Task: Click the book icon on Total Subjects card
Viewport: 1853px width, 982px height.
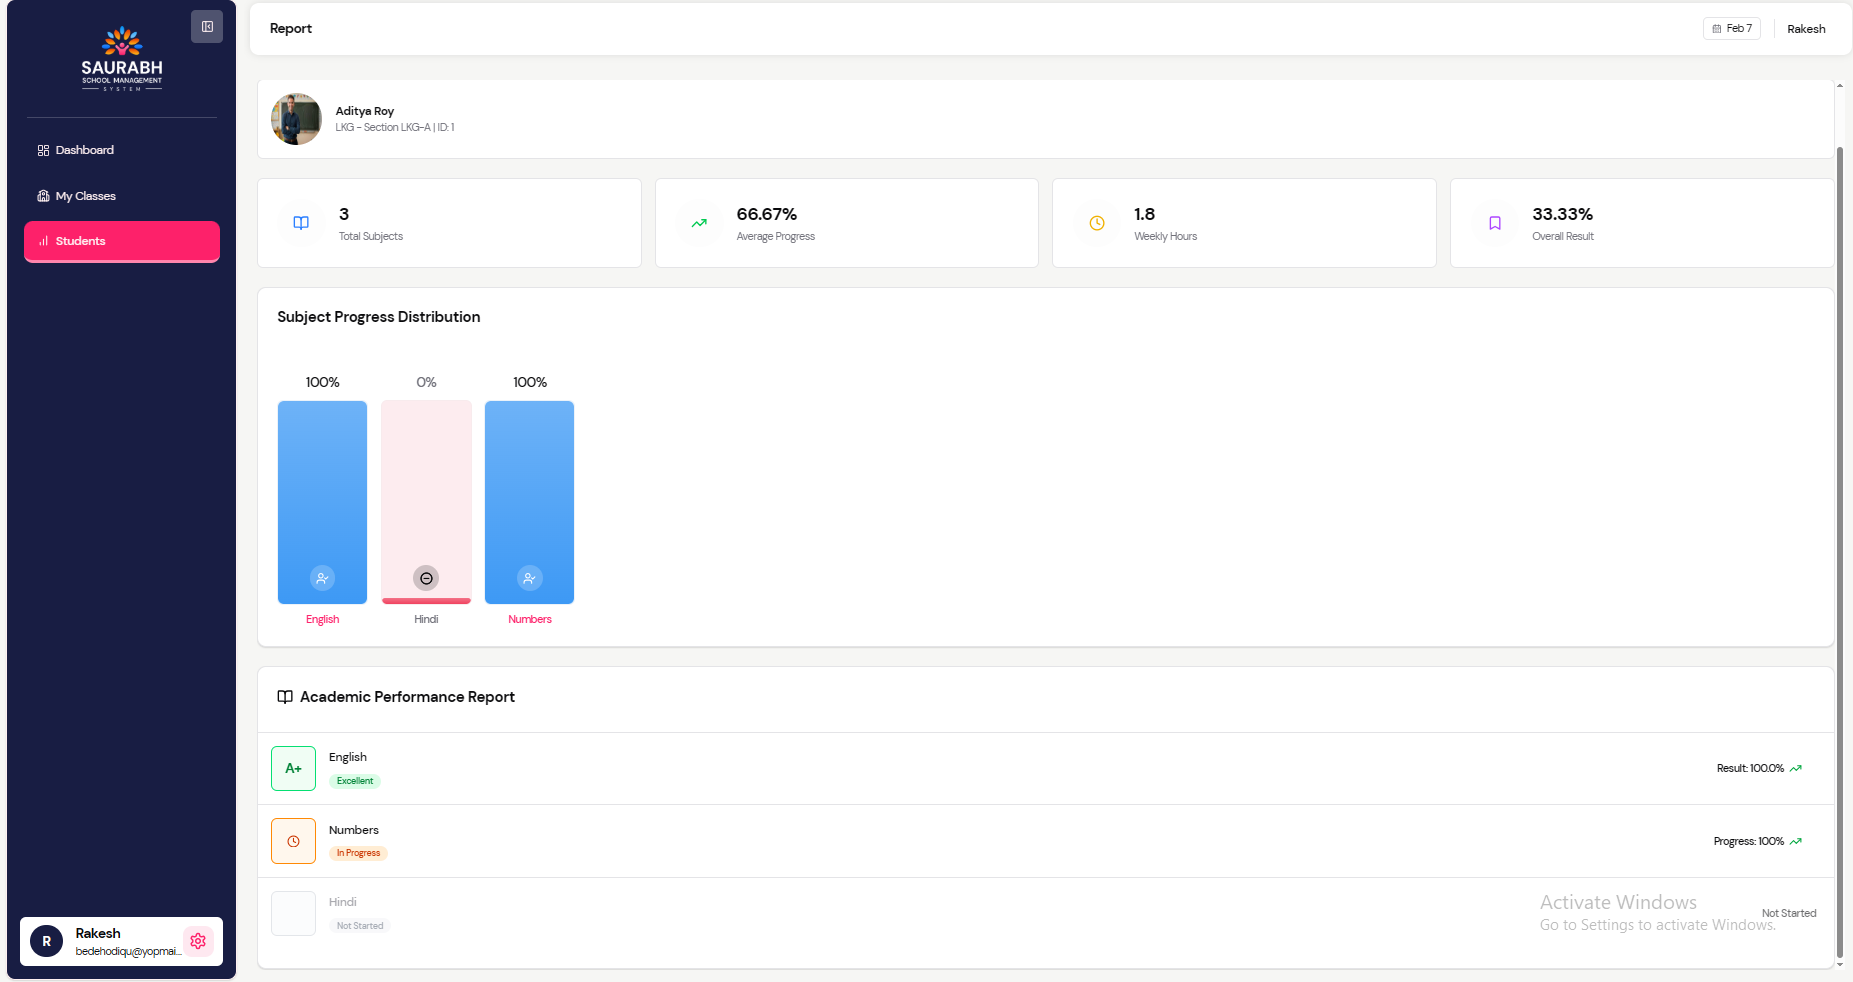Action: click(x=301, y=223)
